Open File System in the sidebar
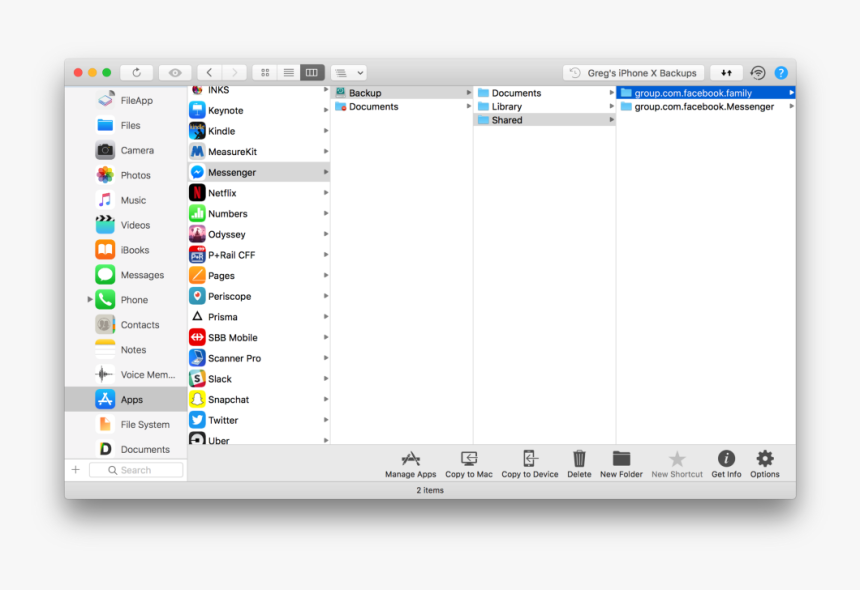 [x=126, y=425]
